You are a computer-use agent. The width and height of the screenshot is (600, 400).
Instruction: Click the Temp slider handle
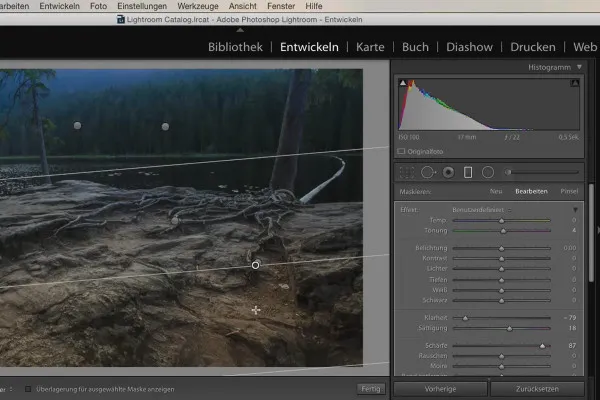coord(502,221)
